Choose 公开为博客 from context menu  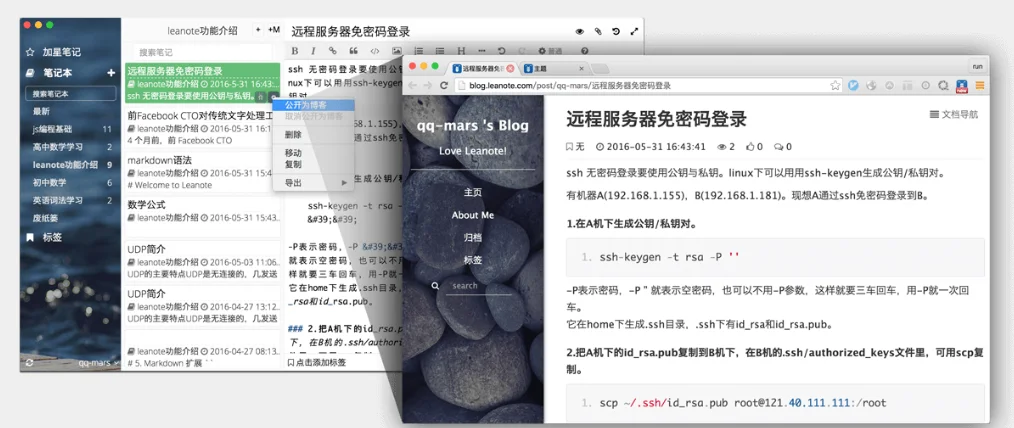[314, 104]
